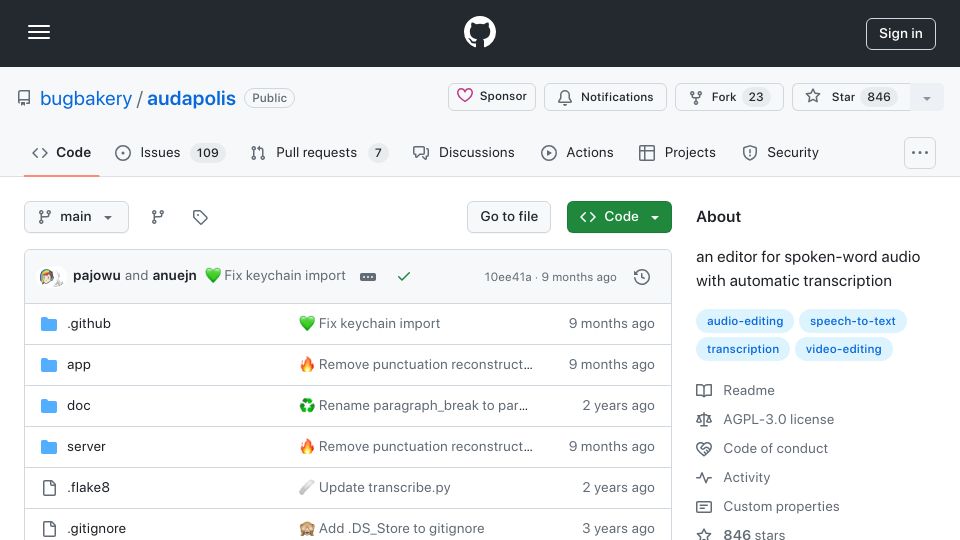Image resolution: width=960 pixels, height=540 pixels.
Task: Switch to the Code tab
Action: click(x=61, y=152)
